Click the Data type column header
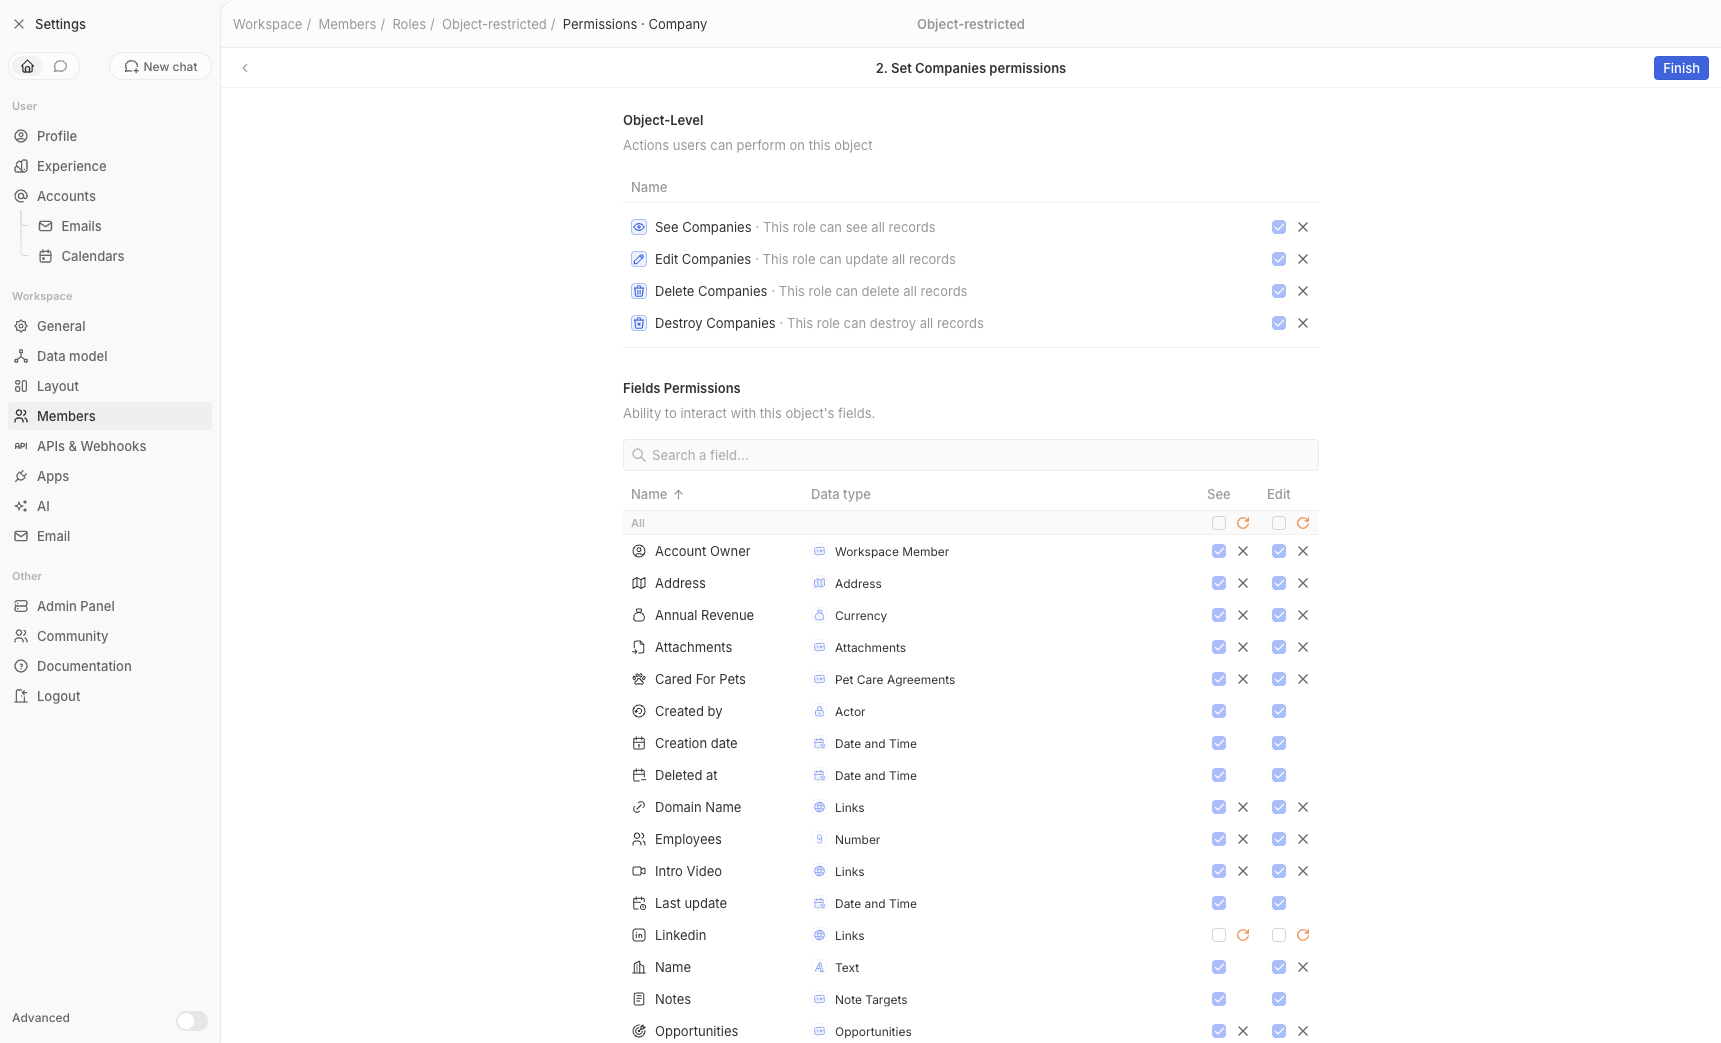Viewport: 1721px width, 1043px height. tap(840, 494)
